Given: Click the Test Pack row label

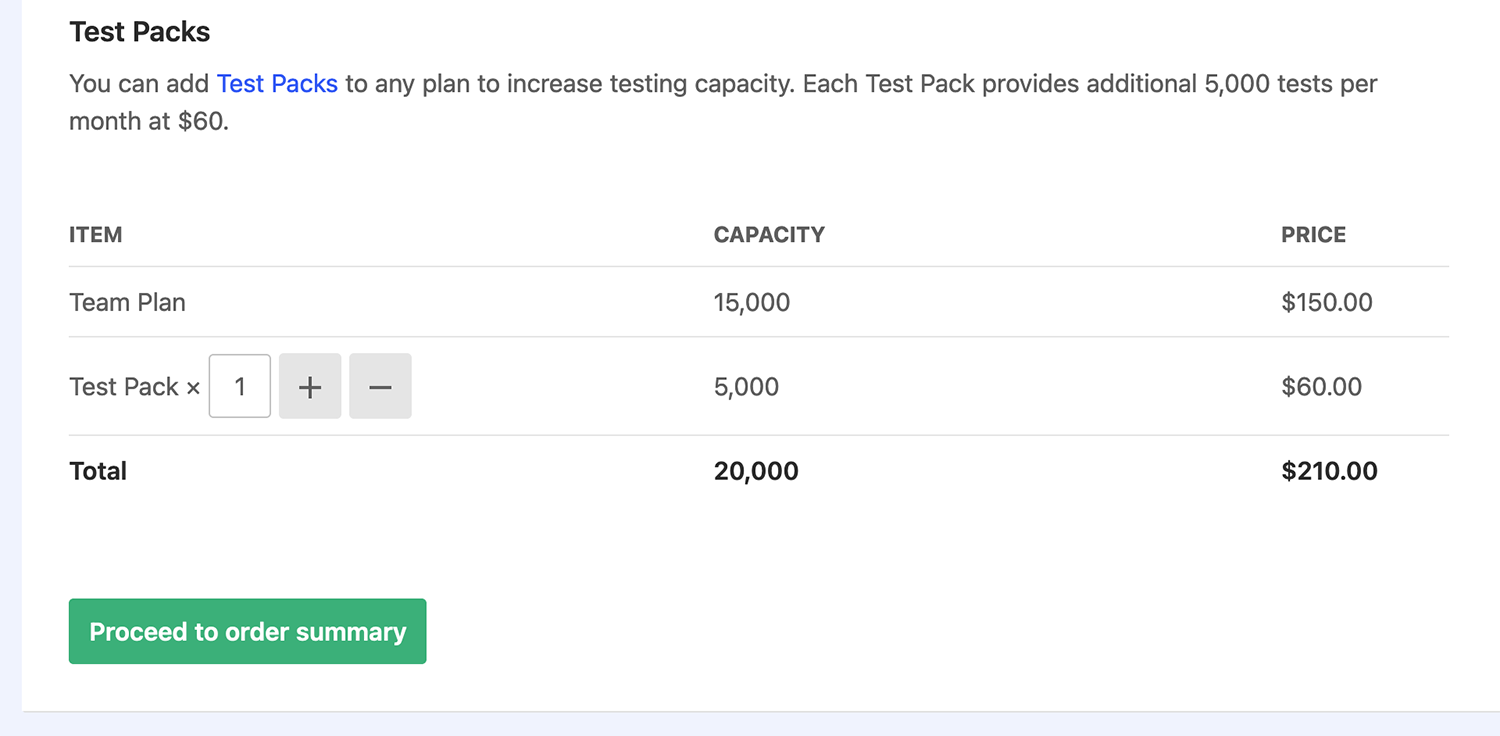Looking at the screenshot, I should click(x=125, y=386).
